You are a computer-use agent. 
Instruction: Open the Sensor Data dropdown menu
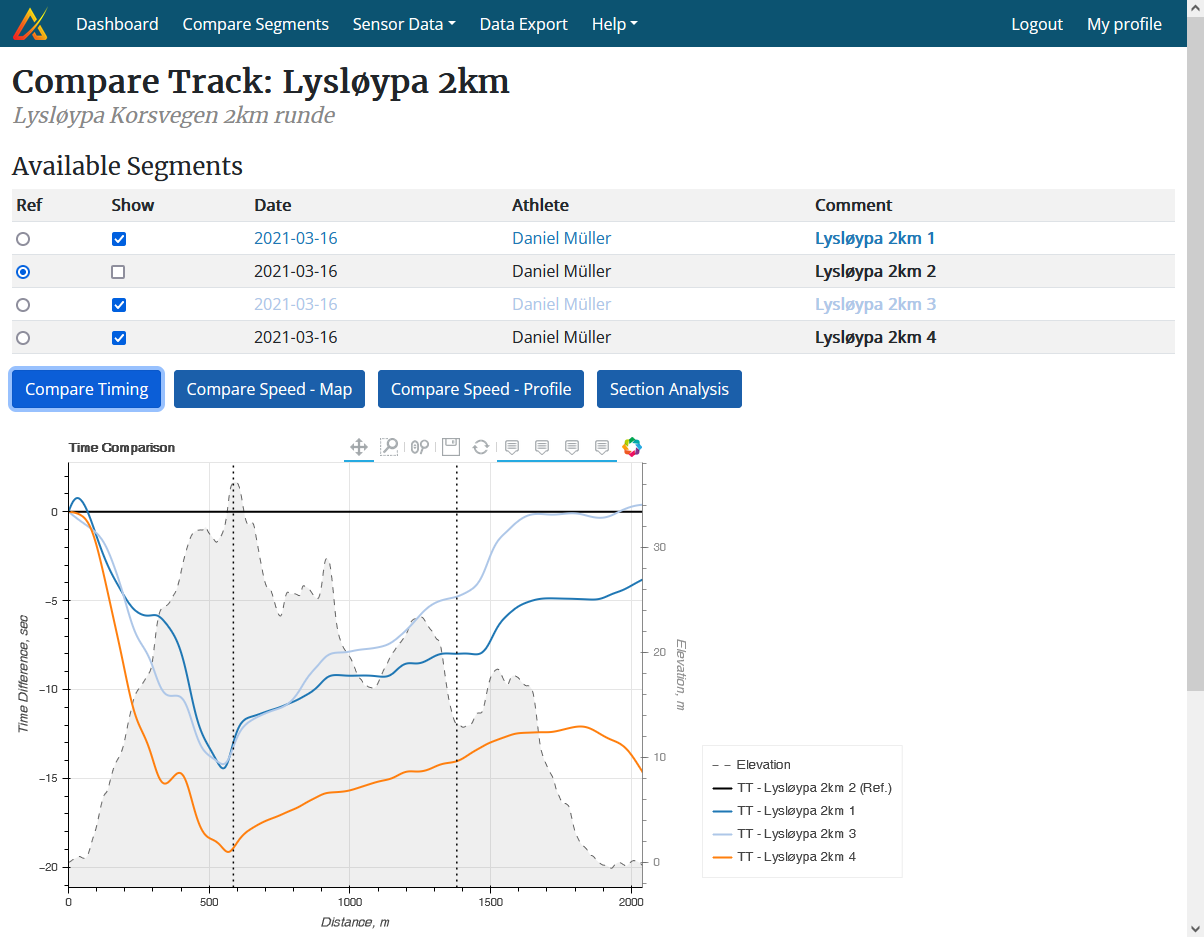tap(404, 23)
